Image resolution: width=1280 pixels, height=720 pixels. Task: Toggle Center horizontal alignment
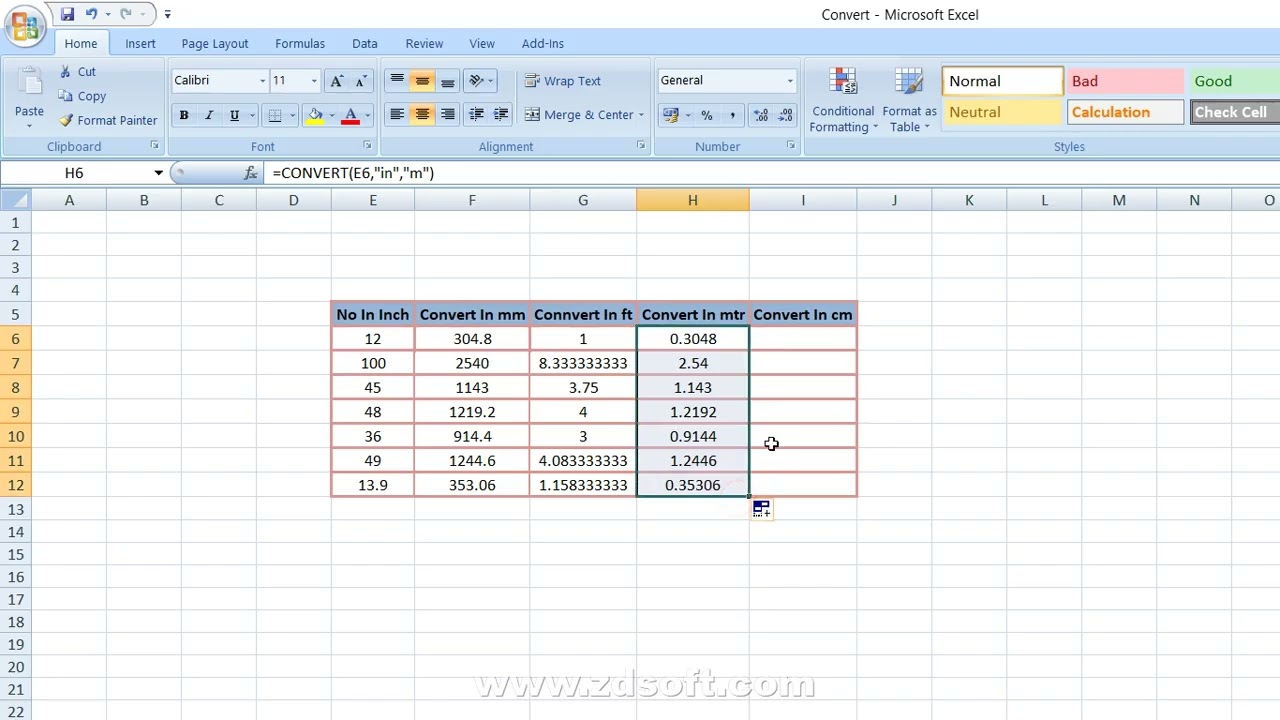(x=422, y=115)
